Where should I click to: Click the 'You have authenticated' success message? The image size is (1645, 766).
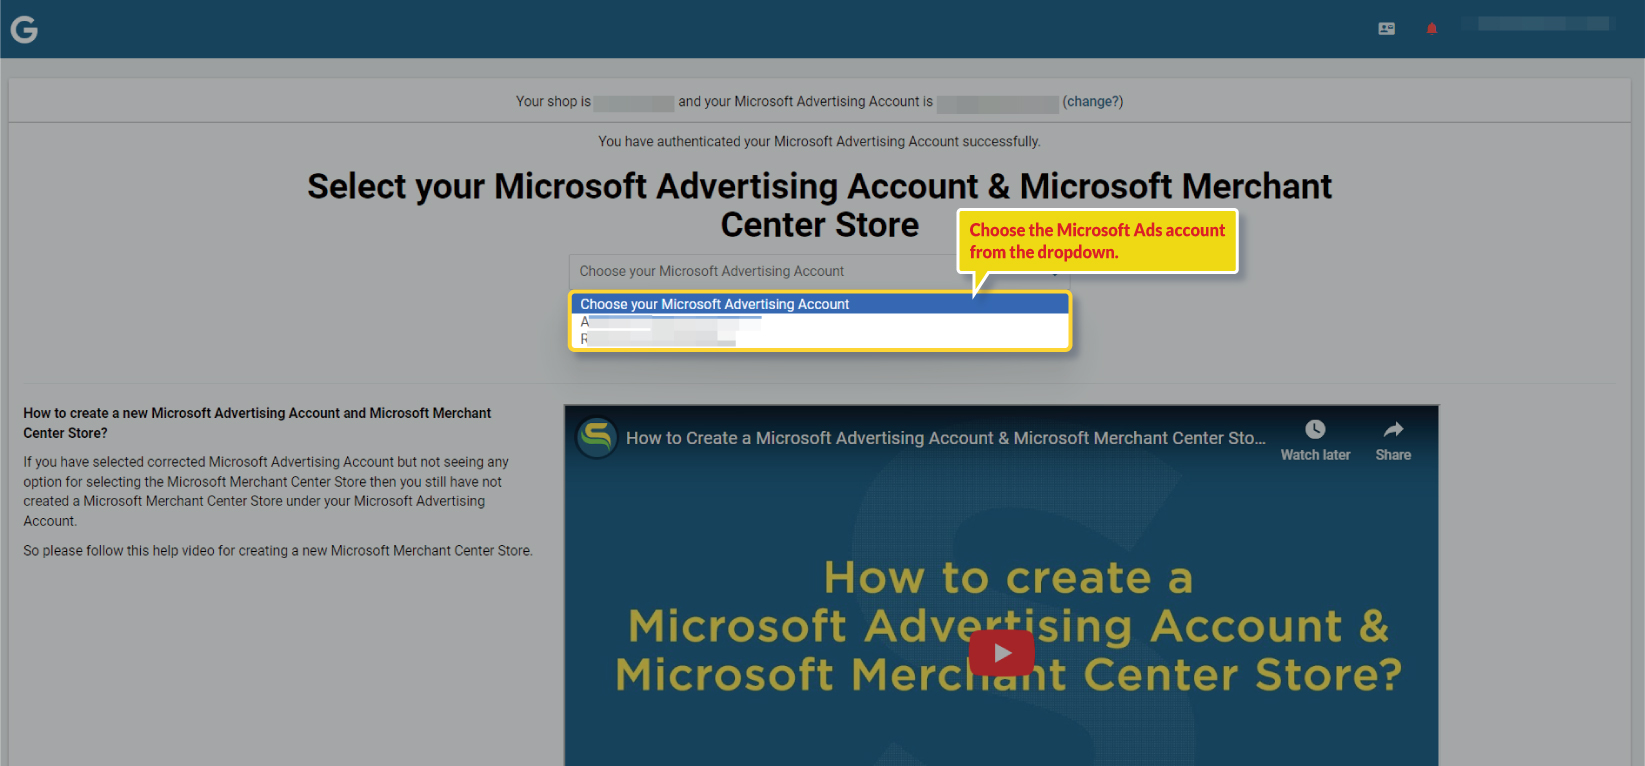pos(819,142)
